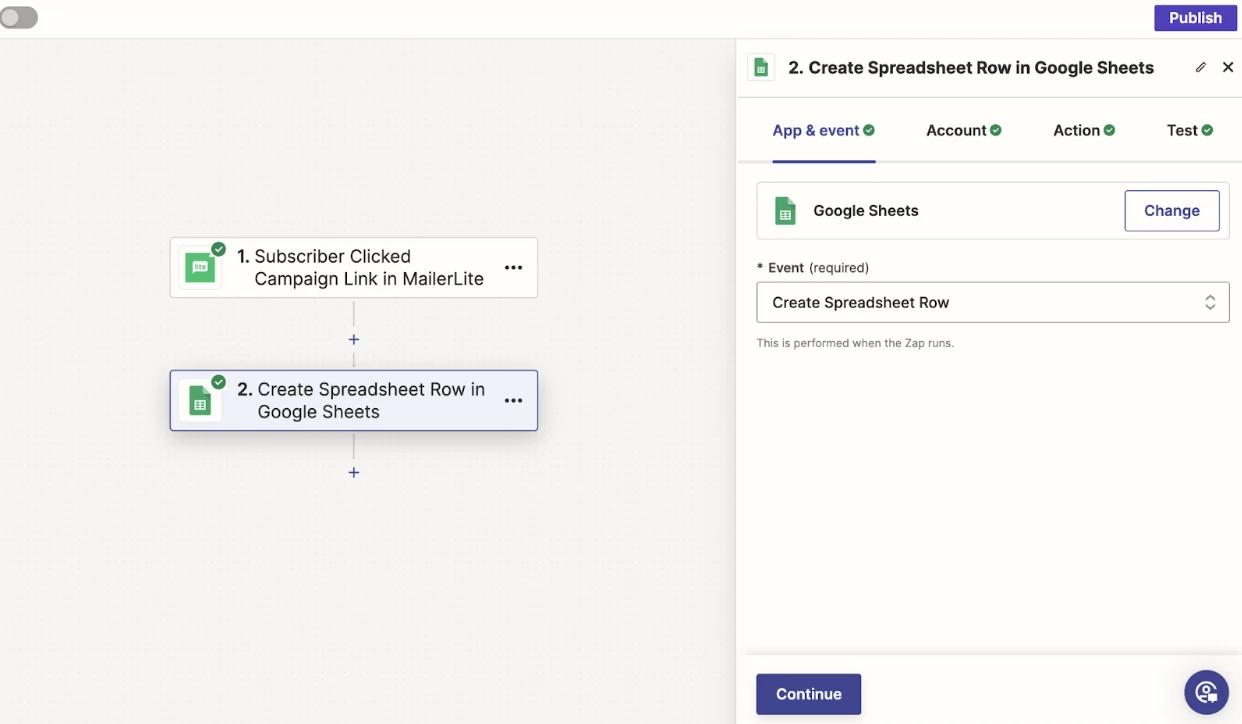Image resolution: width=1242 pixels, height=724 pixels.
Task: Open the three-dot menu for the MailerLite step
Action: (513, 268)
